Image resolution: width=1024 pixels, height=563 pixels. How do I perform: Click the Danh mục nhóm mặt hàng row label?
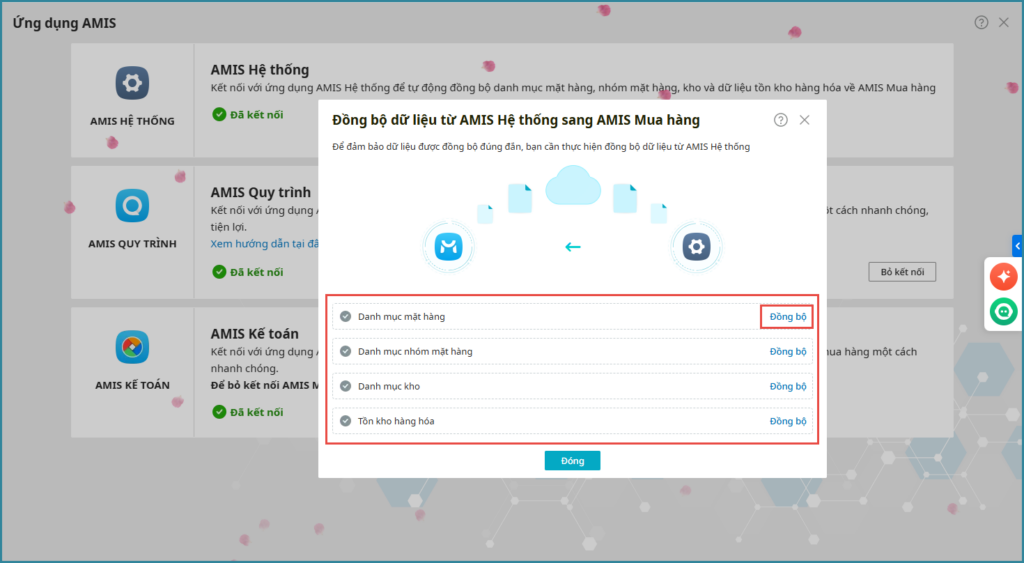(x=415, y=351)
